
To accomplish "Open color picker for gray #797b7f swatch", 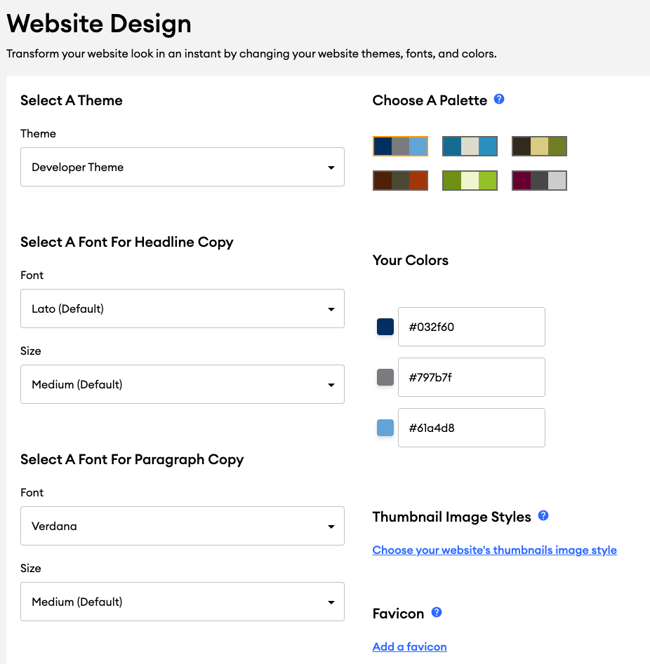I will point(385,377).
